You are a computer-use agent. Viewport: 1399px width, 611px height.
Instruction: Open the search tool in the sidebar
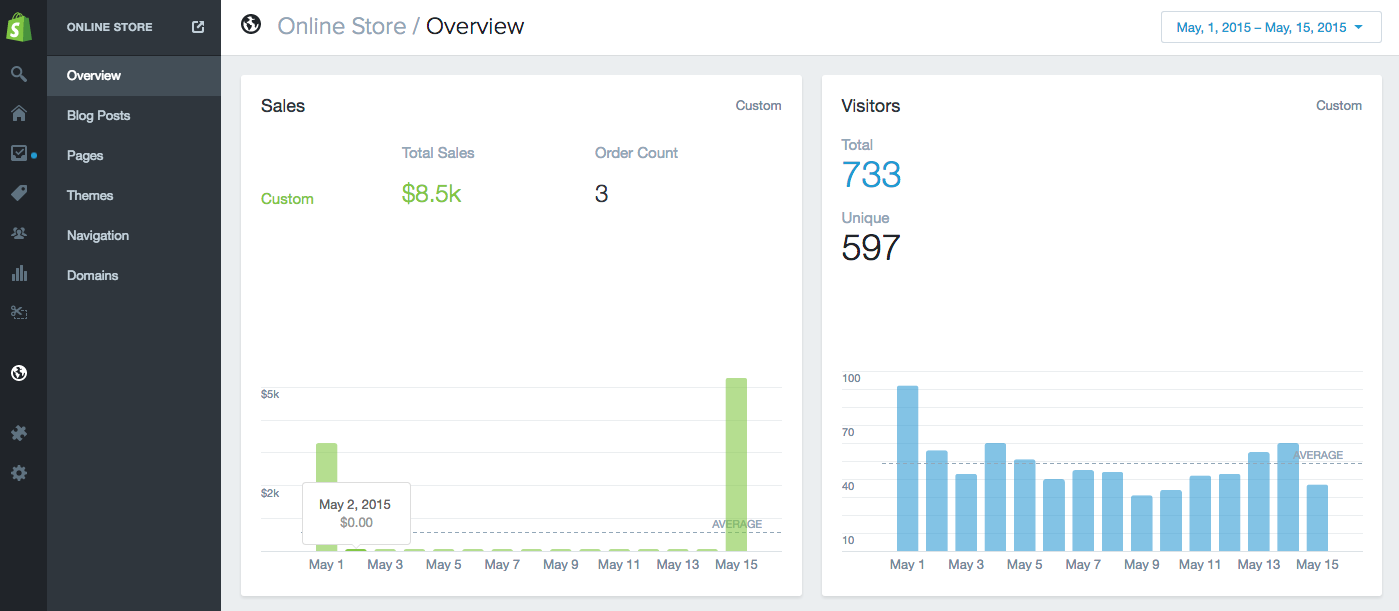[x=20, y=74]
